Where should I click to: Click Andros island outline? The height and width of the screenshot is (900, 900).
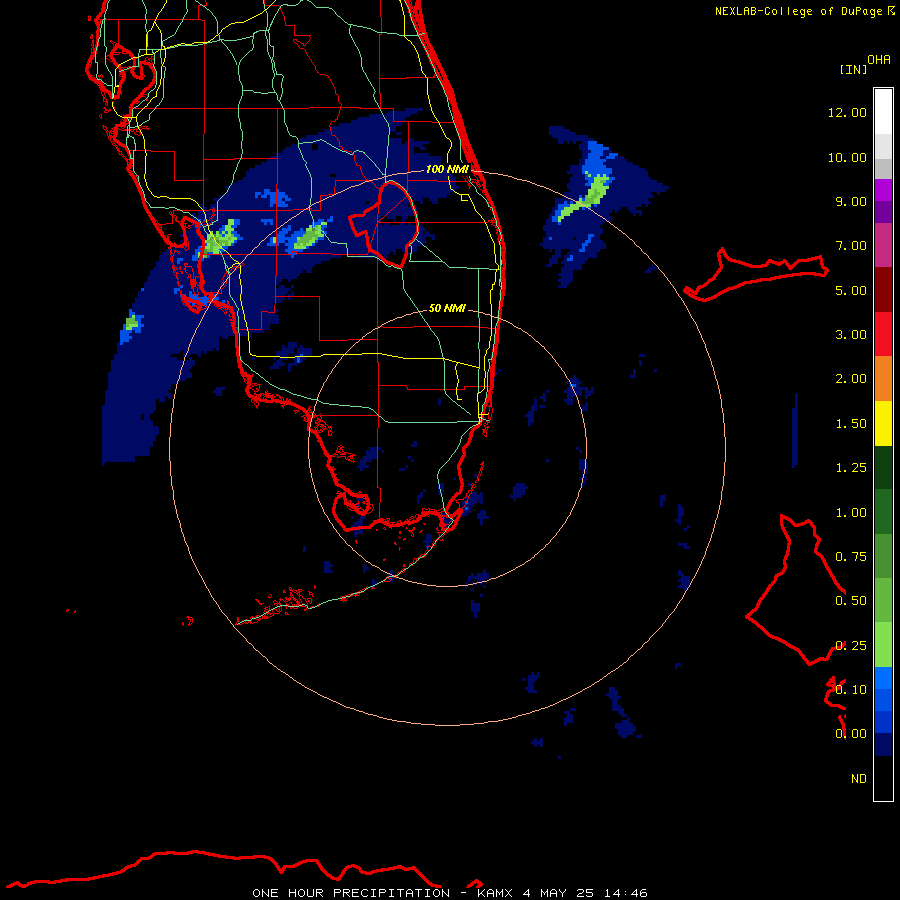coord(796,589)
